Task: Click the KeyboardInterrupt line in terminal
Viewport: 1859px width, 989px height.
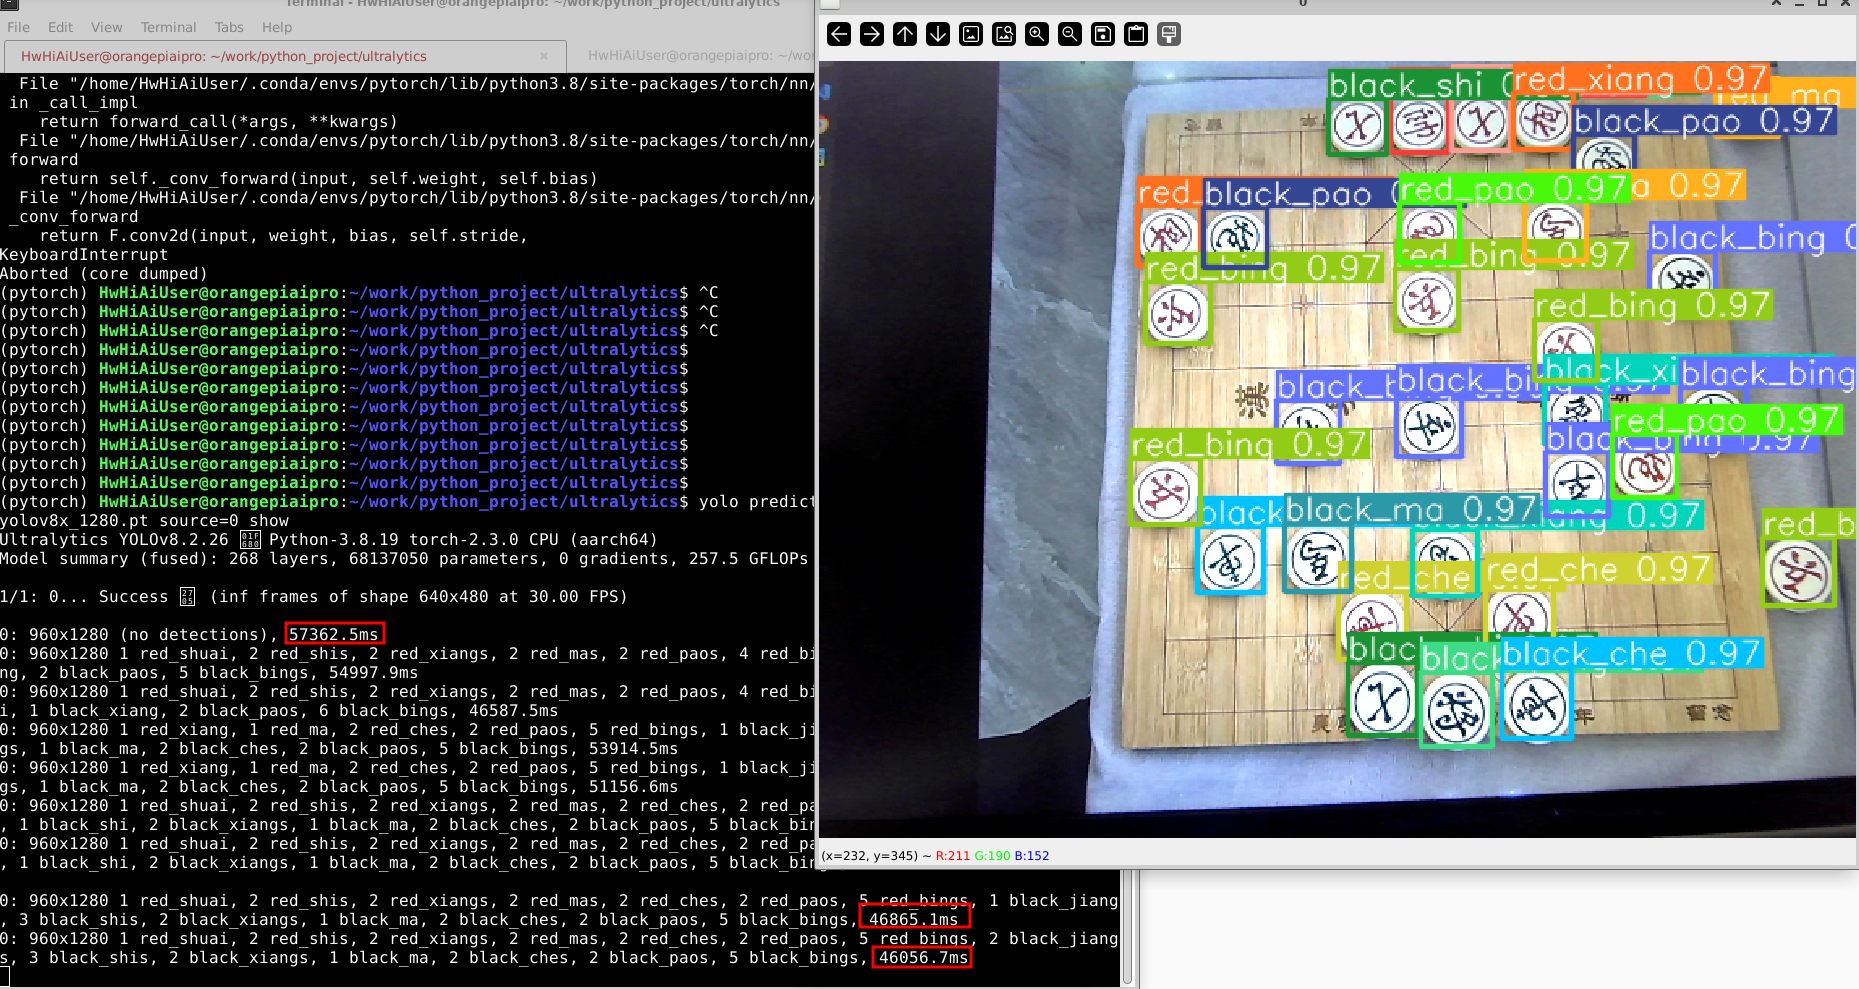Action: (x=84, y=255)
